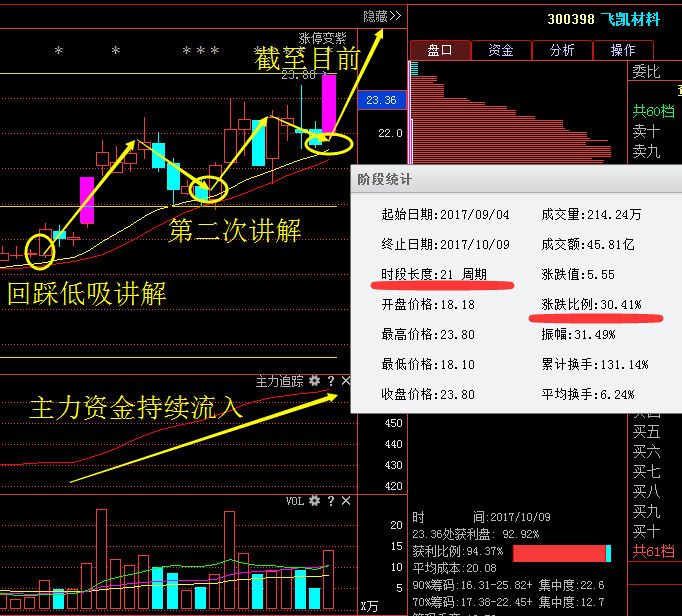The image size is (682, 616).
Task: Select the 买十 order row
Action: click(x=646, y=532)
